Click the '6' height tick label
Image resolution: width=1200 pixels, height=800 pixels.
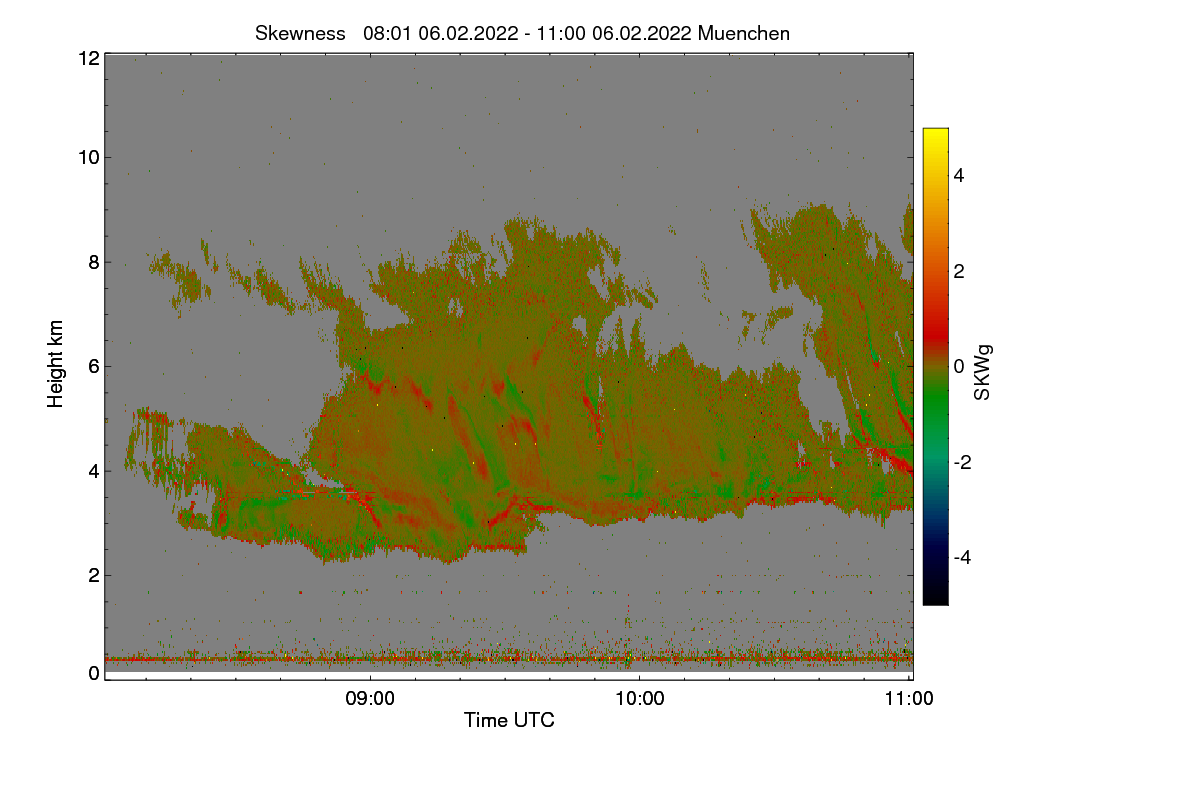point(94,366)
